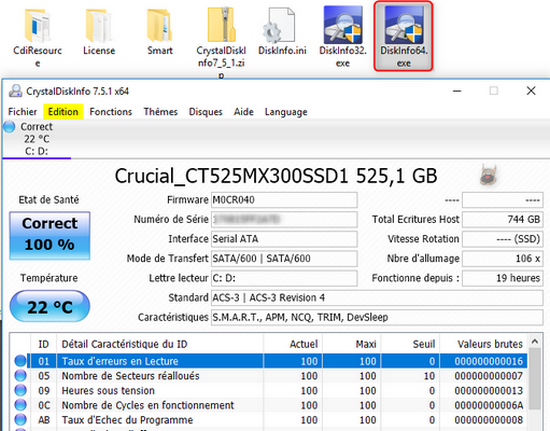Click the Caractéristiques S.M.A.R.T. field
Image resolution: width=550 pixels, height=431 pixels.
[377, 317]
